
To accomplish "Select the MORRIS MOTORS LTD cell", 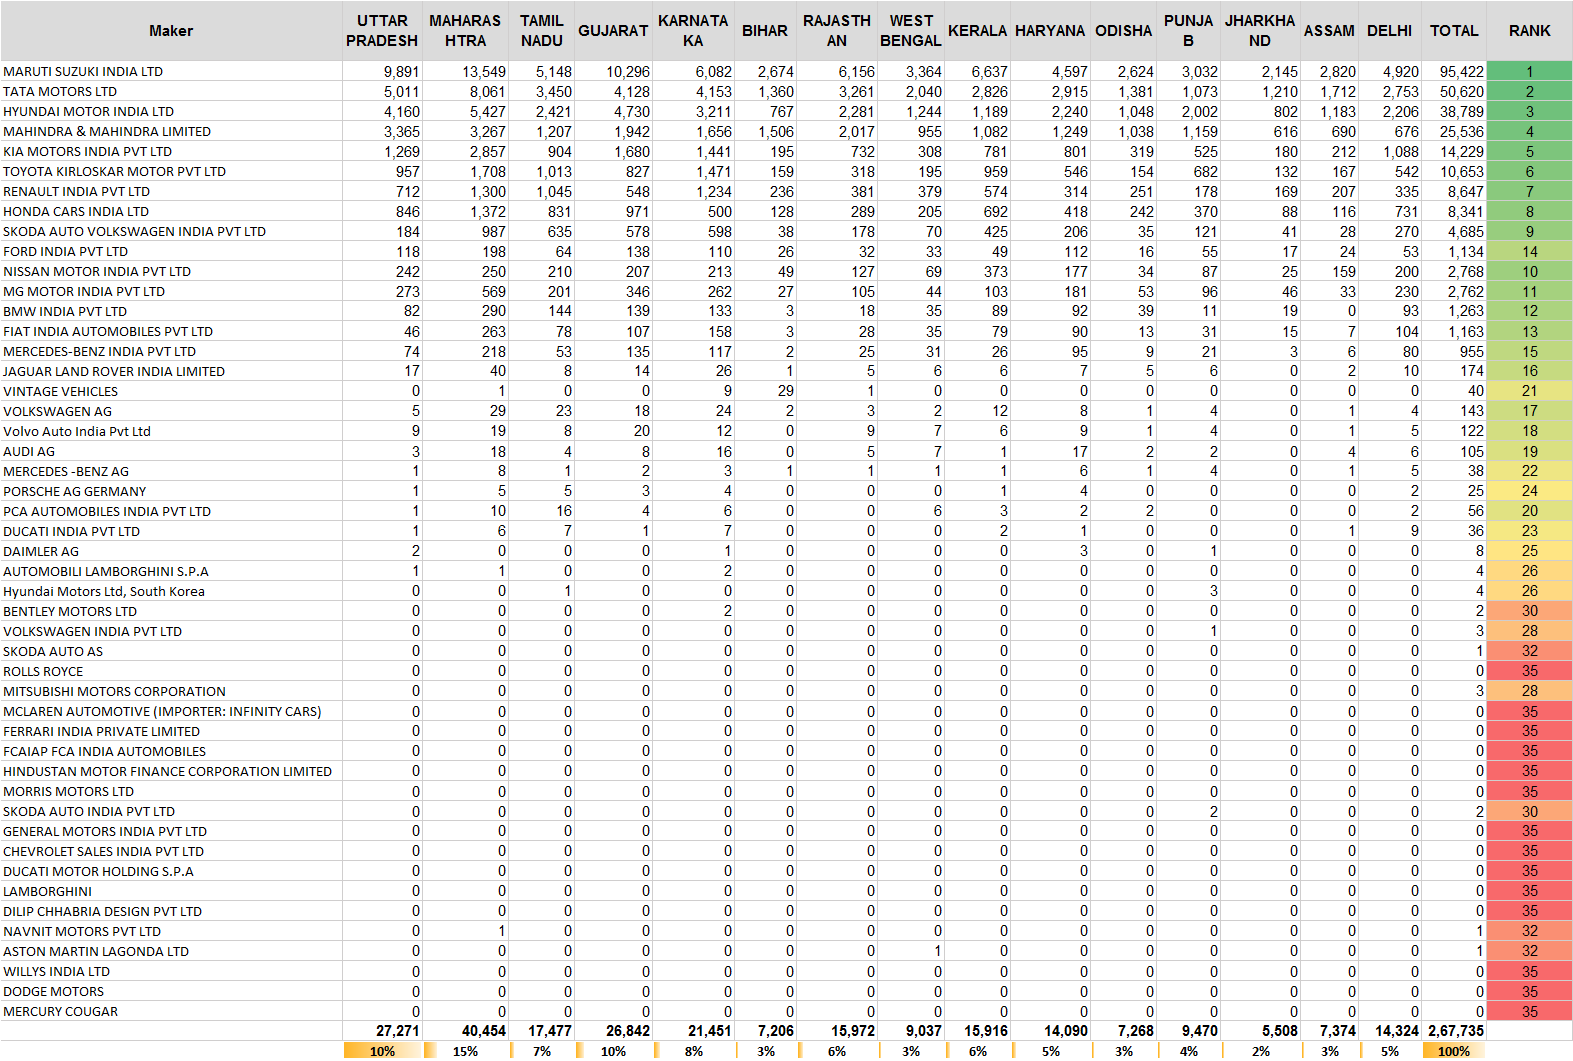I will pos(171,791).
